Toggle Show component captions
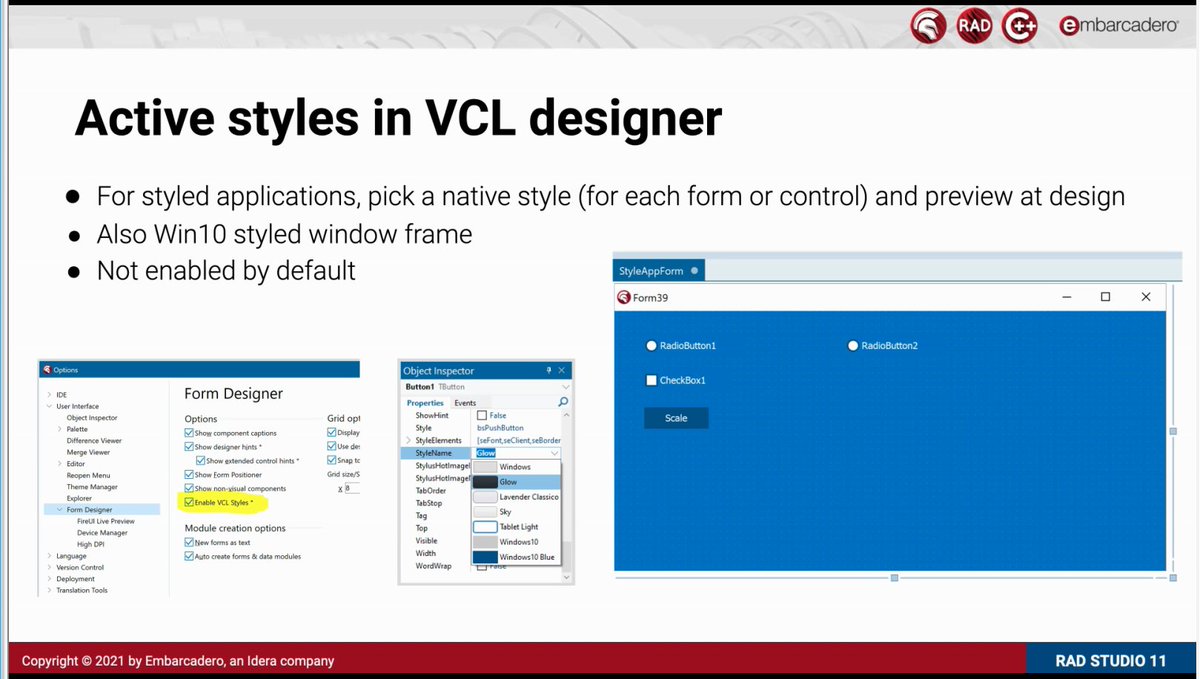This screenshot has height=679, width=1200. [x=190, y=433]
